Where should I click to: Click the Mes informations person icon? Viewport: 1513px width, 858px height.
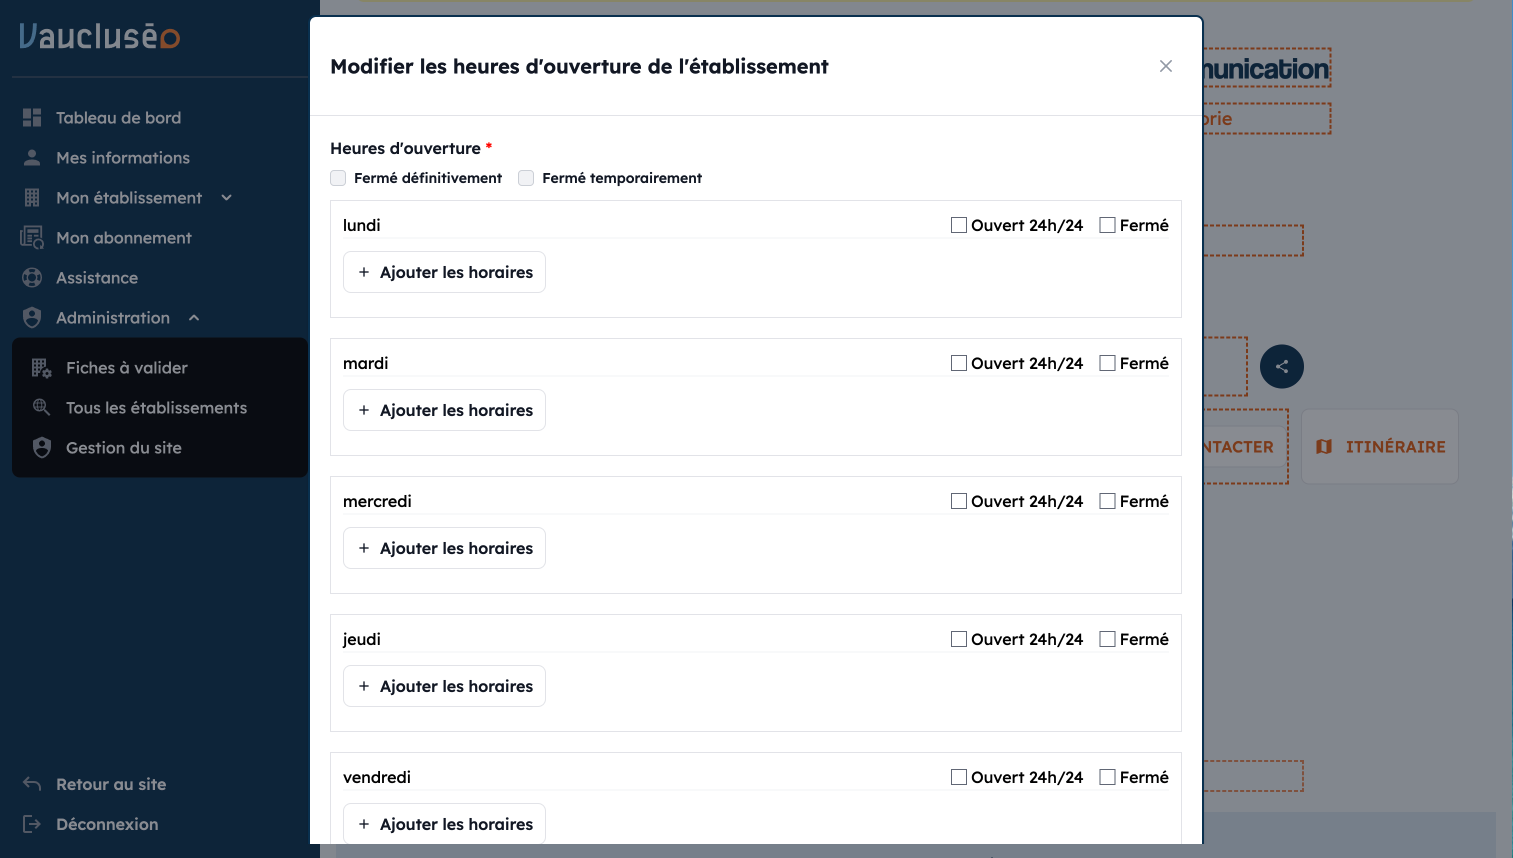pyautogui.click(x=32, y=158)
